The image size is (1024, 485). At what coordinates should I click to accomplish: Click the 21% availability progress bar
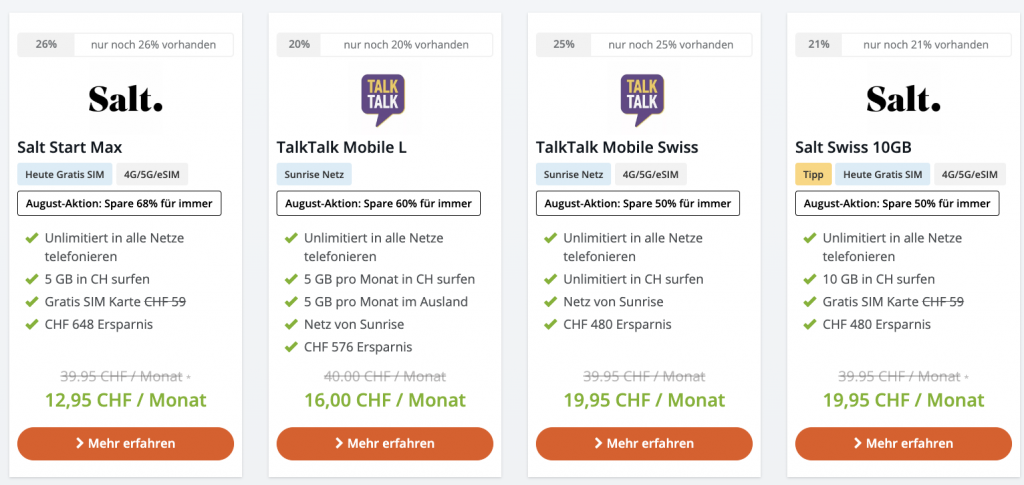point(903,45)
